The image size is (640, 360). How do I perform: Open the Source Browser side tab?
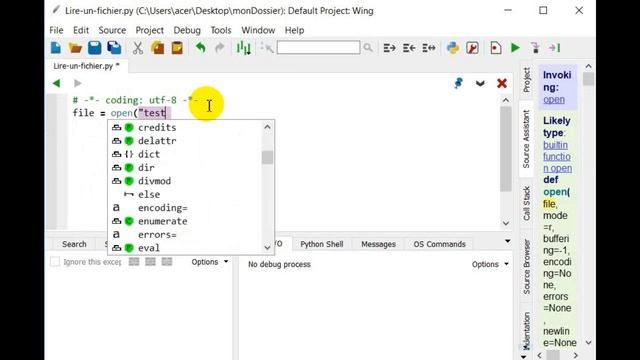tap(527, 267)
